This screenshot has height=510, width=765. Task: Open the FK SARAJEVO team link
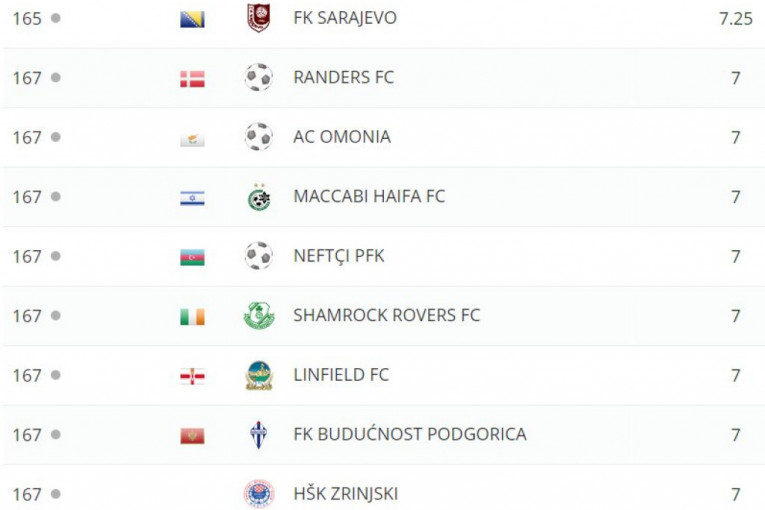click(x=345, y=18)
